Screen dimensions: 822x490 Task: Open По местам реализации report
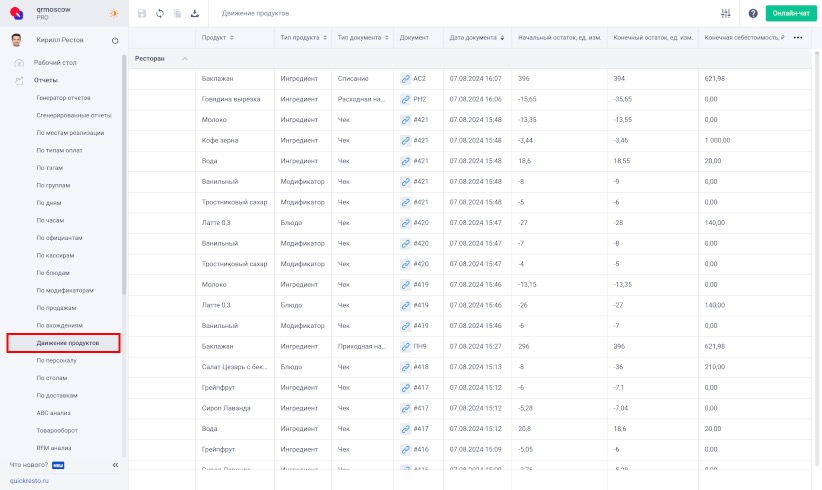point(70,133)
